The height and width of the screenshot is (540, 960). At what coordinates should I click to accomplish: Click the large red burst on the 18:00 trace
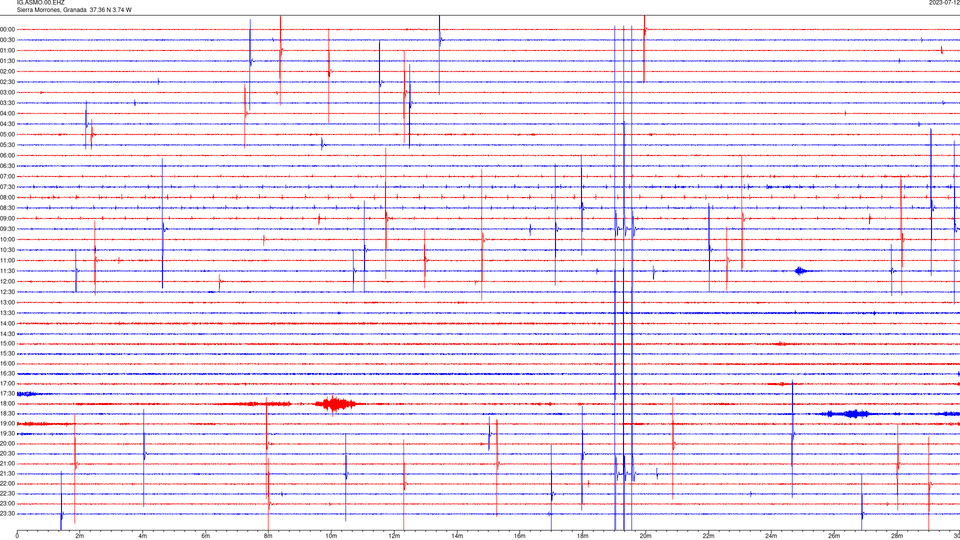(335, 404)
